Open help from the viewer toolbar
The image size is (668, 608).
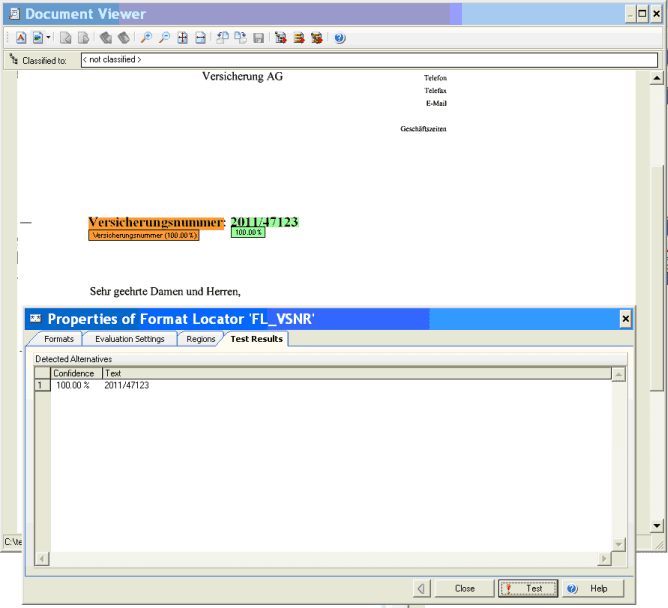339,38
